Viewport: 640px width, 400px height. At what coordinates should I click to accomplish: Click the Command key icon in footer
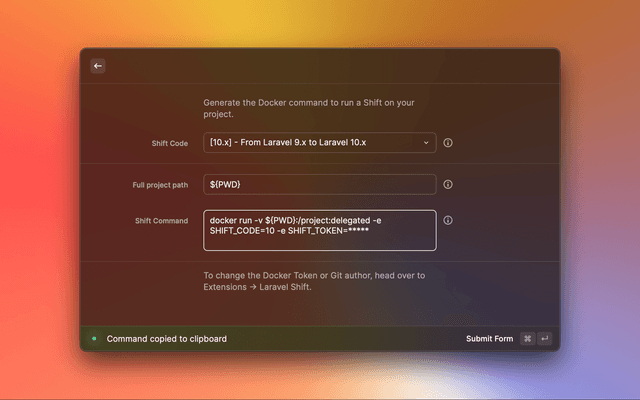(x=528, y=339)
